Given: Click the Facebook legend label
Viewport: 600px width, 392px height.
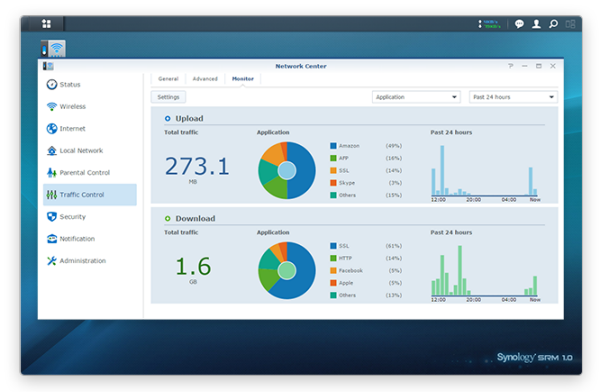Looking at the screenshot, I should [x=351, y=271].
